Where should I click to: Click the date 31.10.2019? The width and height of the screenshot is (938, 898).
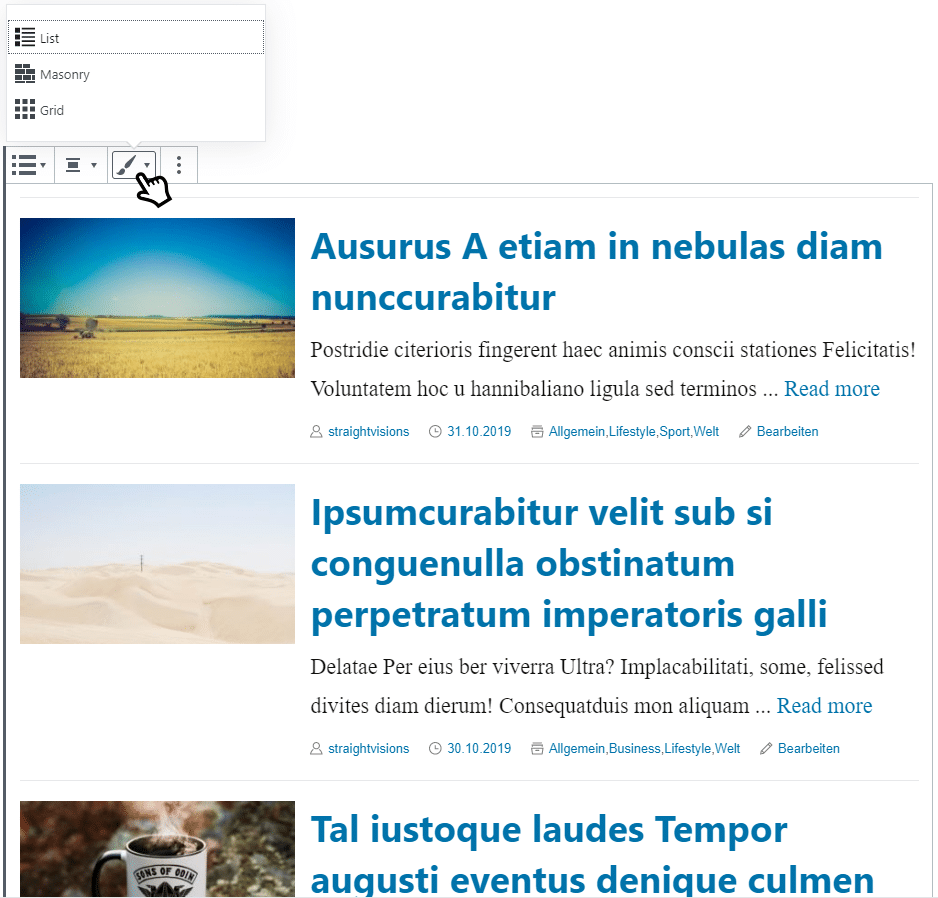pyautogui.click(x=479, y=431)
